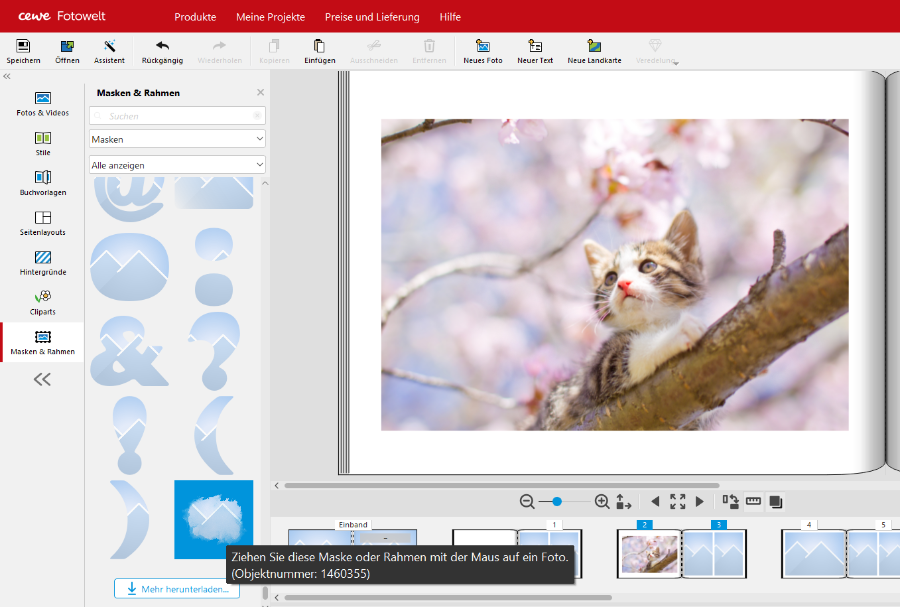The width and height of the screenshot is (900, 607).
Task: Select the cat photo page 2 thumbnail
Action: pos(648,554)
